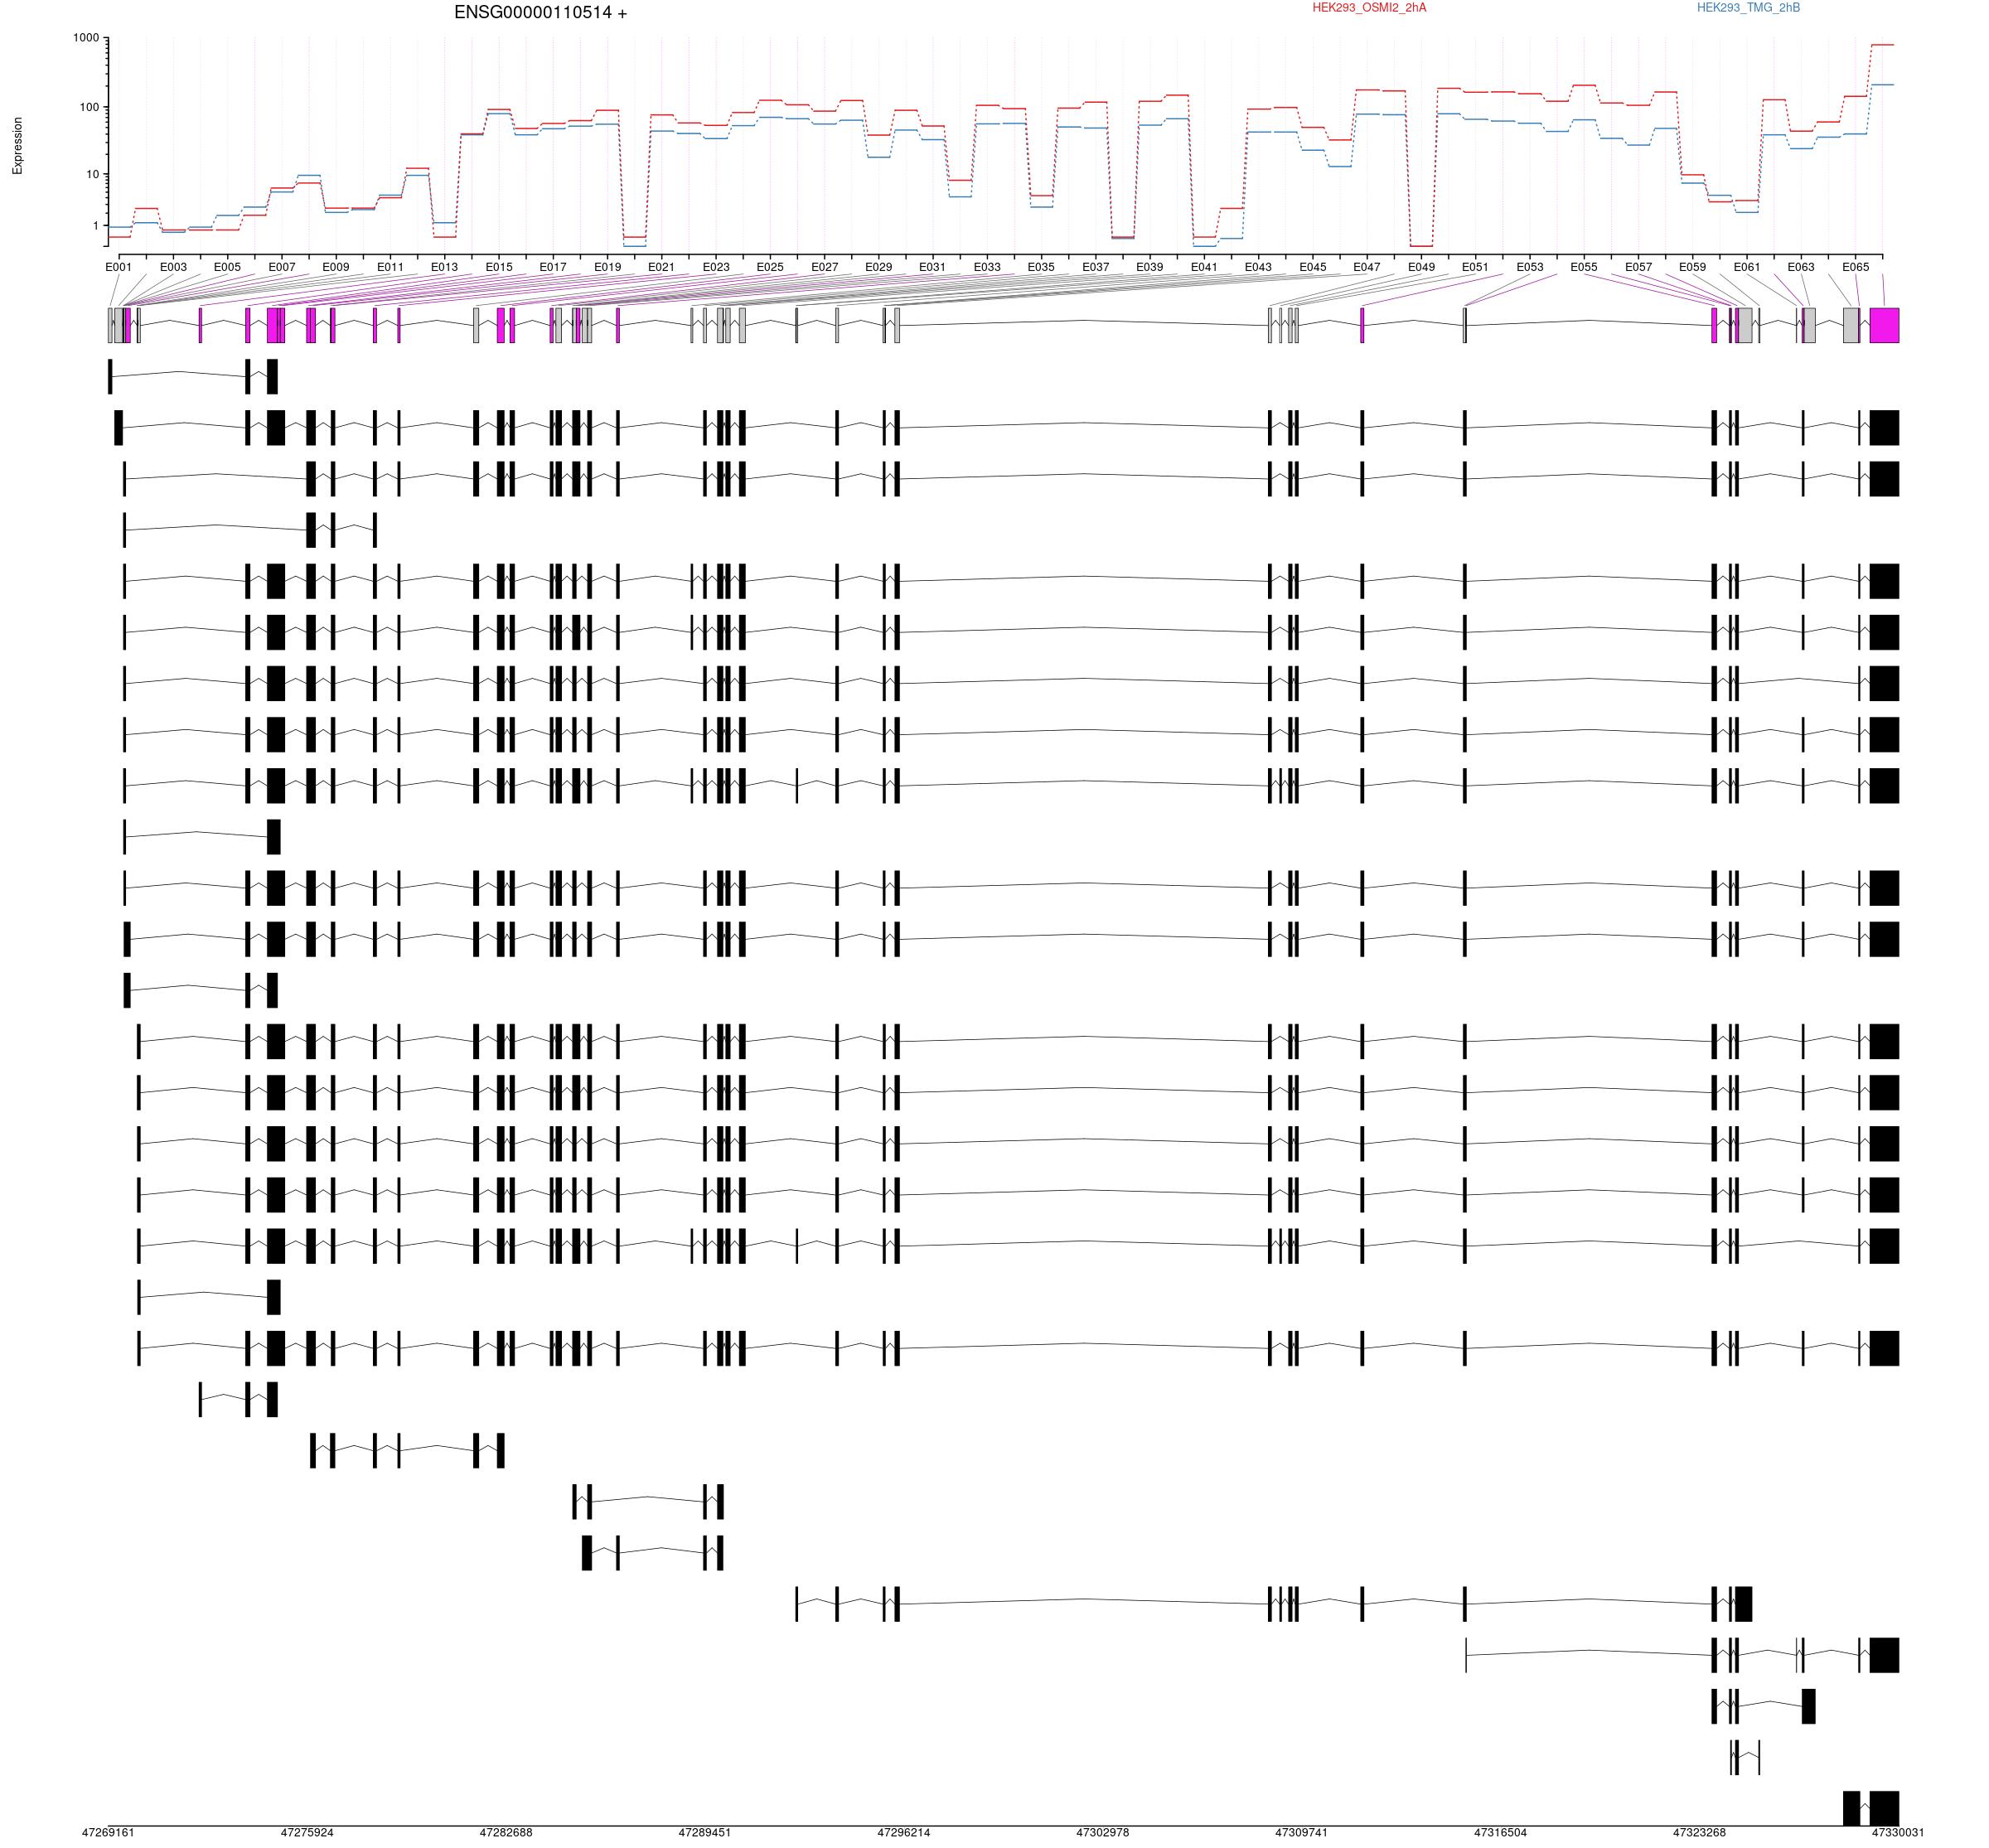Select exon label E043
This screenshot has width=1989, height=1848.
[1258, 267]
